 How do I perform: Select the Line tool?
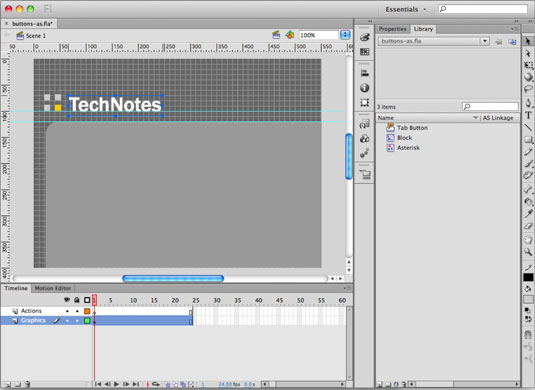coord(528,128)
